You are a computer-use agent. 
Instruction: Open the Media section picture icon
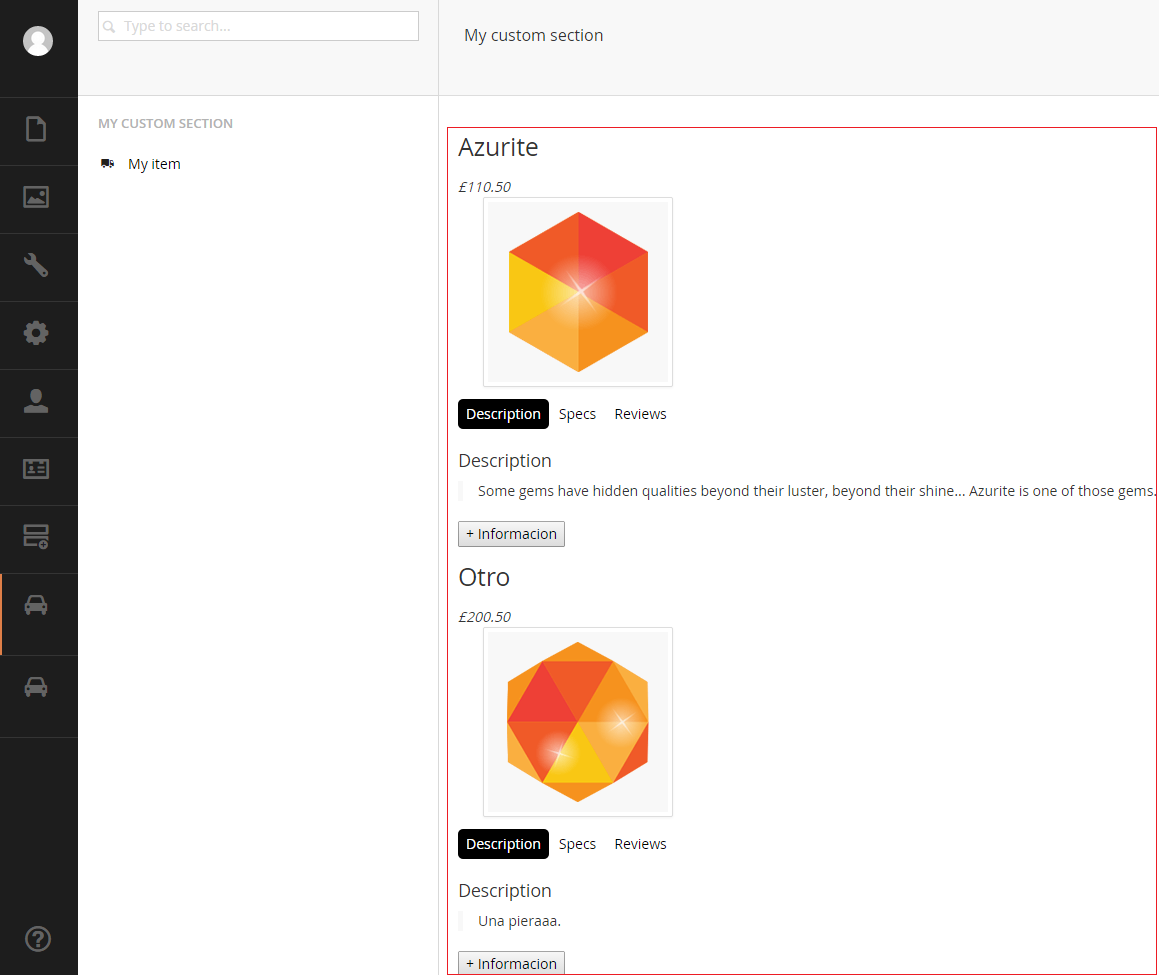coord(36,197)
